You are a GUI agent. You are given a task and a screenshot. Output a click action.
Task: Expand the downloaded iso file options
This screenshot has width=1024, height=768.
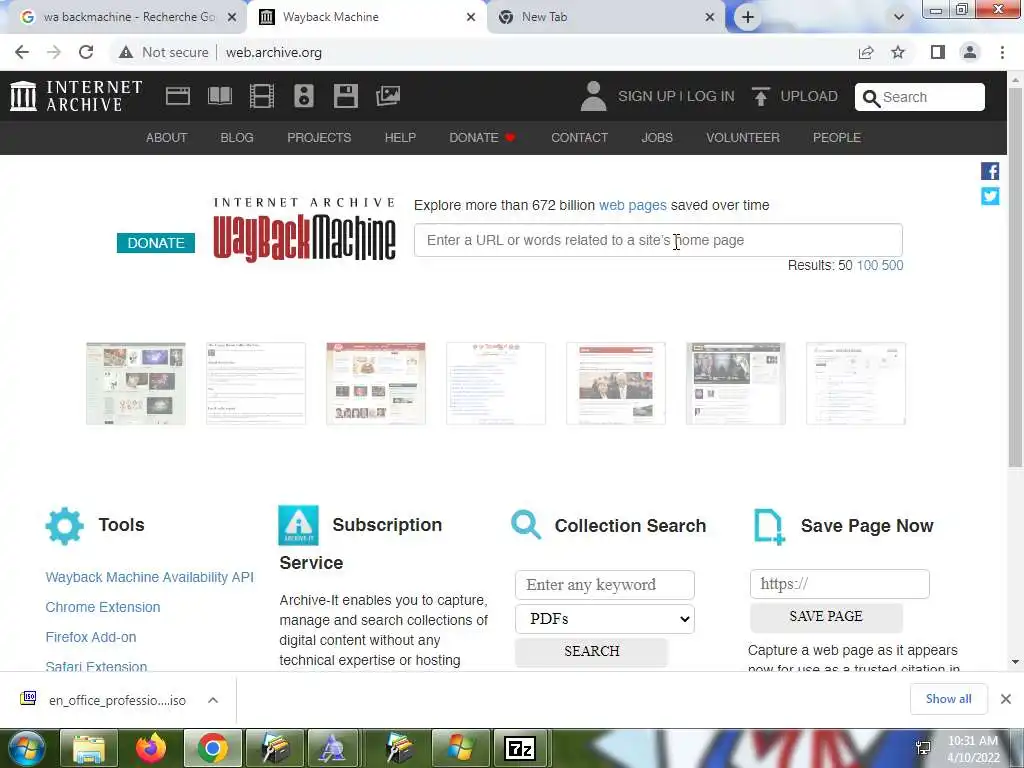pos(213,700)
